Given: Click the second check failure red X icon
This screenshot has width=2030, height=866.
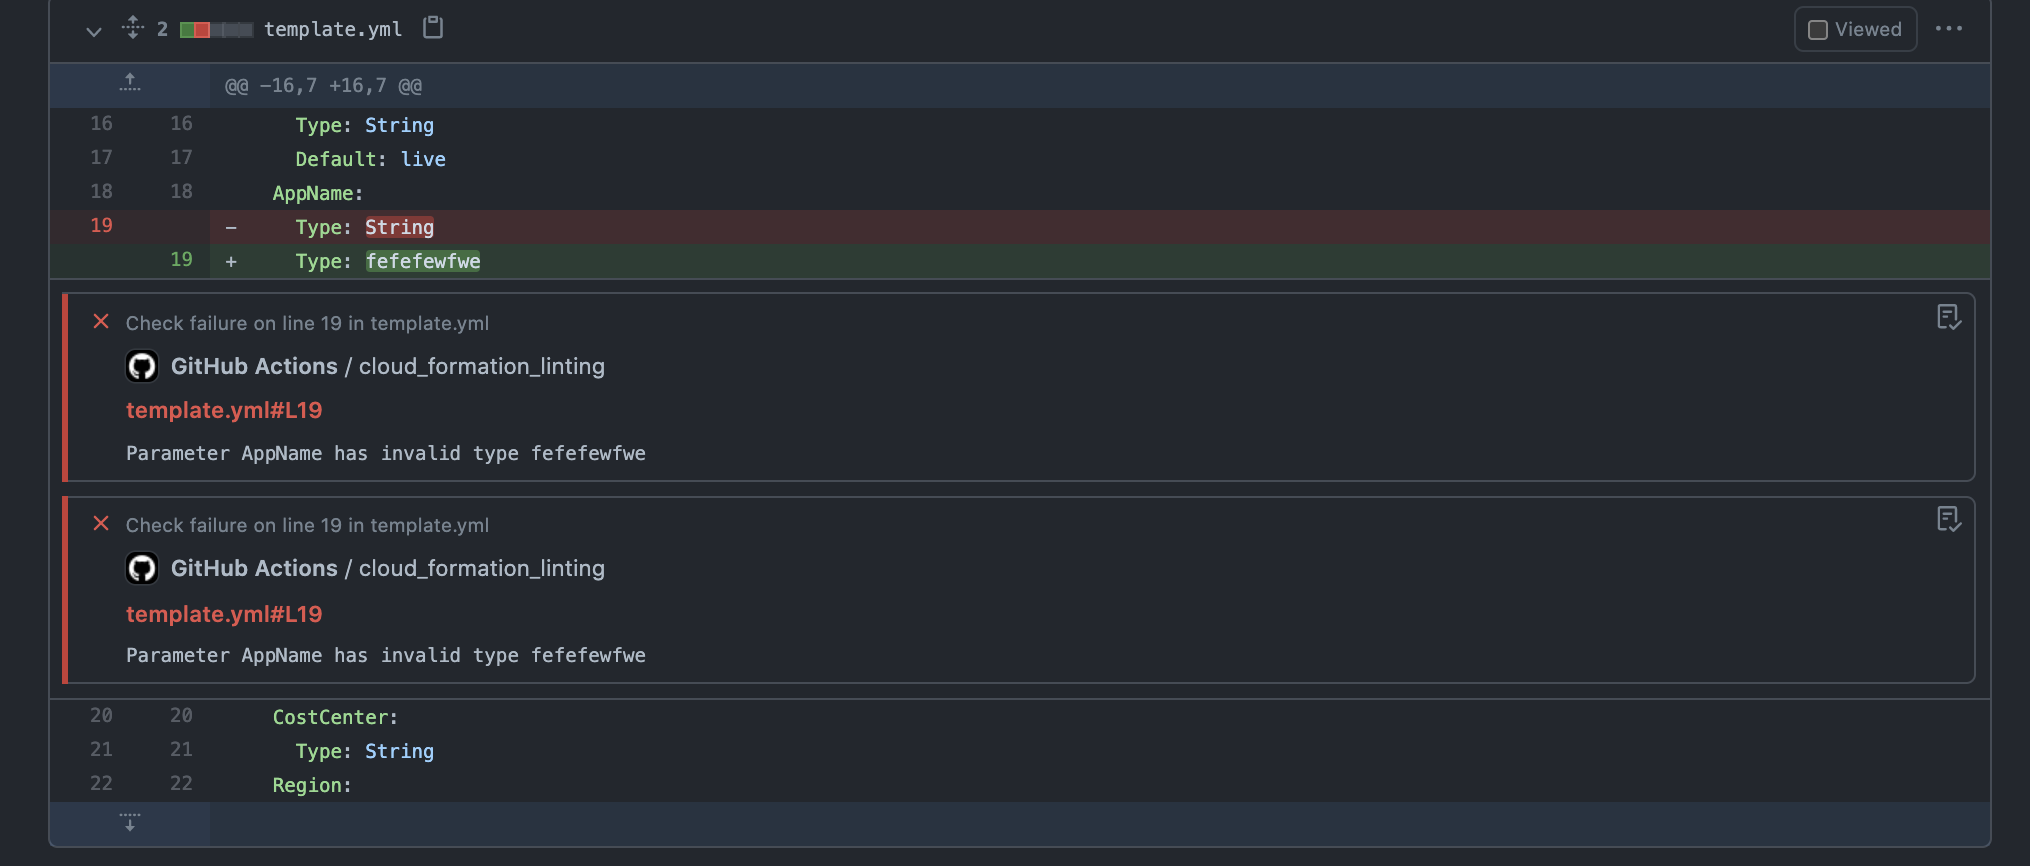Looking at the screenshot, I should (101, 524).
